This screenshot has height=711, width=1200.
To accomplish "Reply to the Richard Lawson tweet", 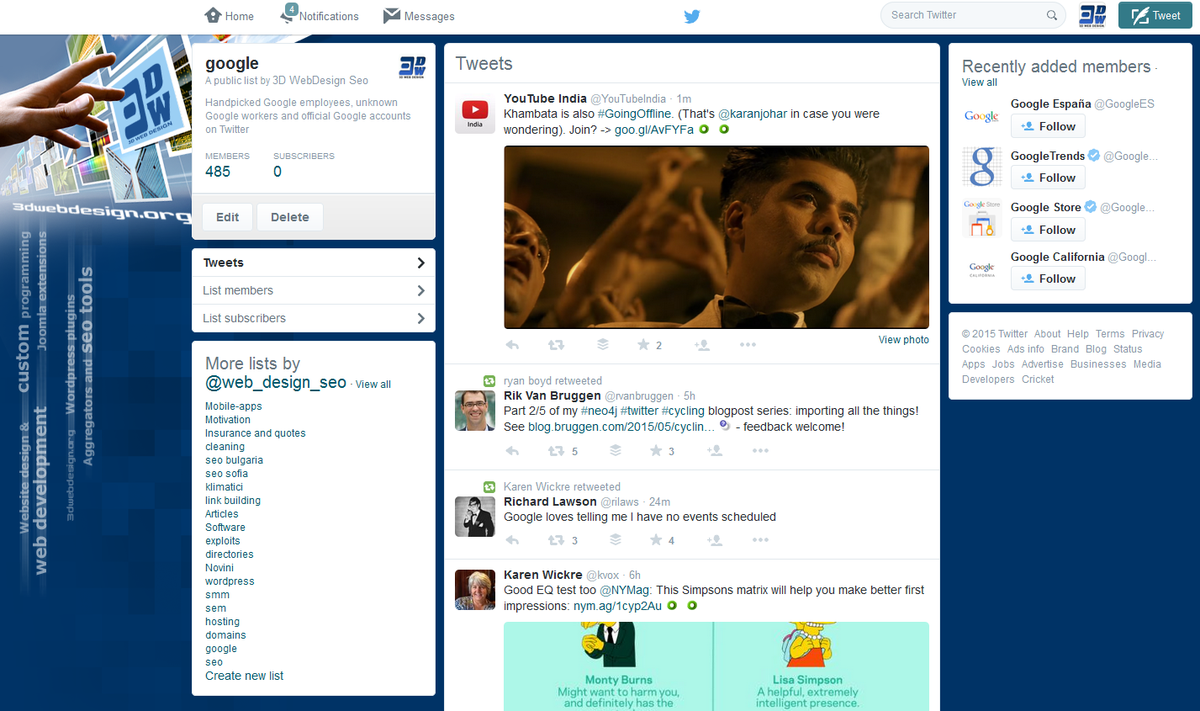I will tap(513, 540).
